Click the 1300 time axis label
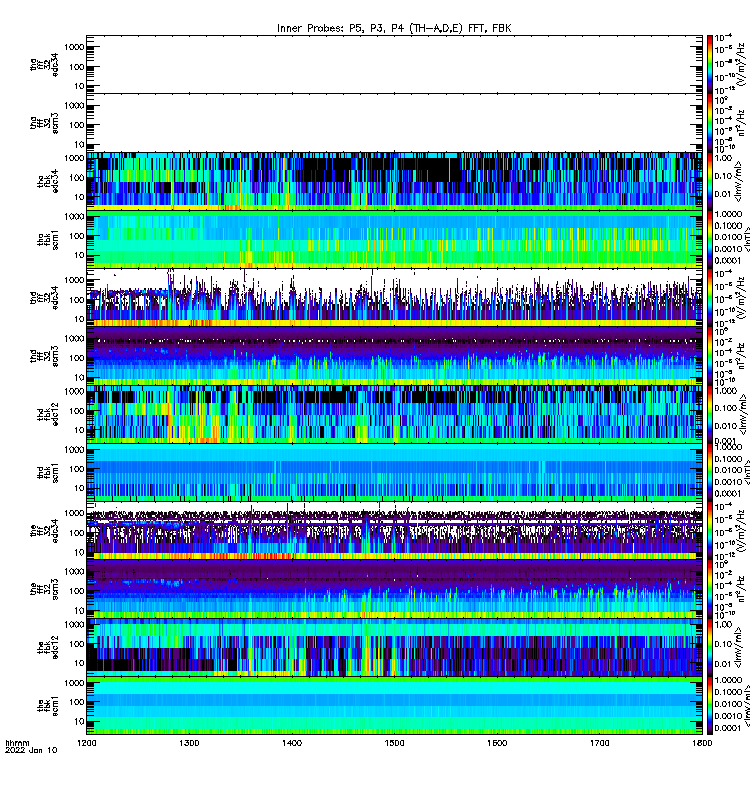Image resolution: width=750 pixels, height=800 pixels. coord(189,743)
